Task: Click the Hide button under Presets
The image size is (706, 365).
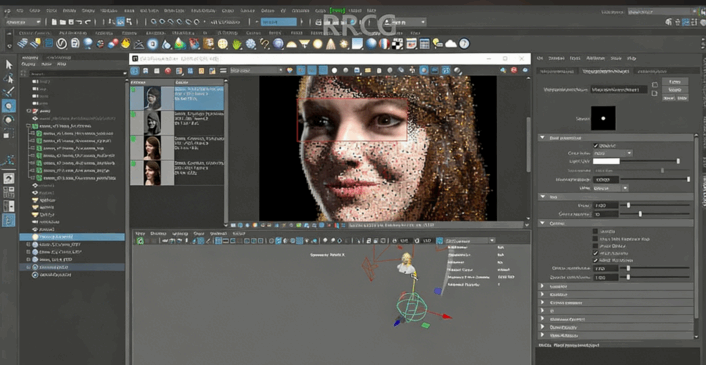Action: [682, 98]
